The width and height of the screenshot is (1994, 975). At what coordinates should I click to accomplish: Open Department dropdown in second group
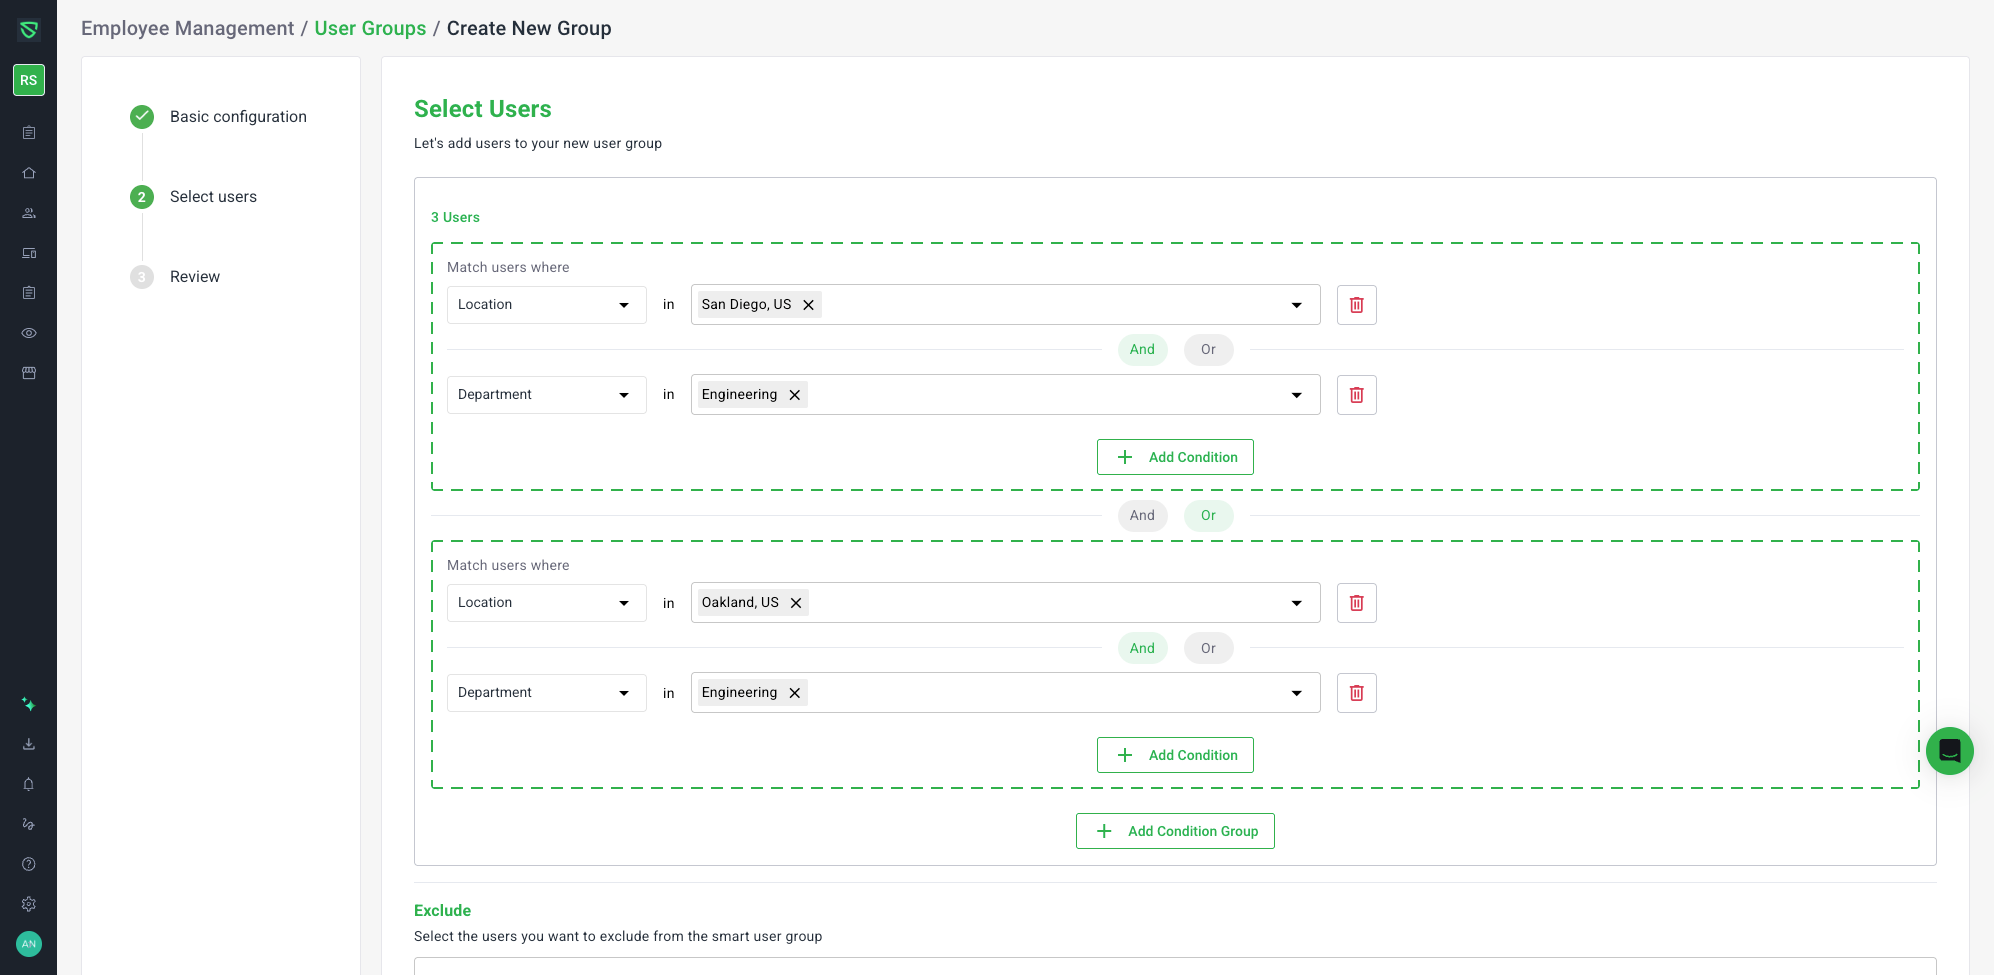546,693
